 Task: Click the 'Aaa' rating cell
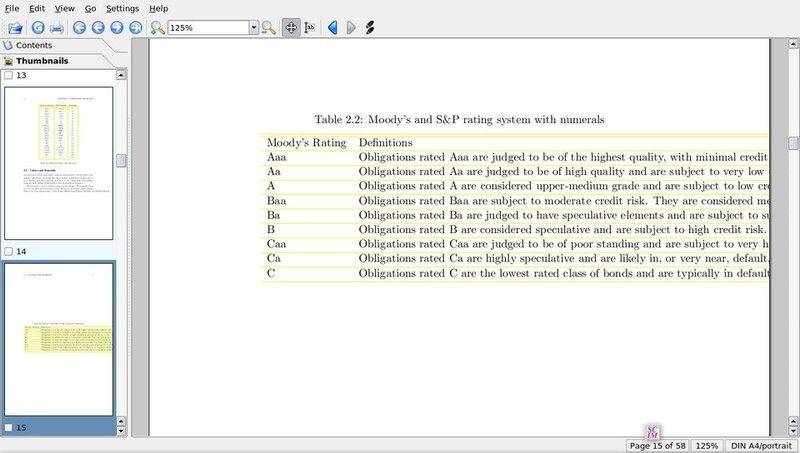pos(277,158)
